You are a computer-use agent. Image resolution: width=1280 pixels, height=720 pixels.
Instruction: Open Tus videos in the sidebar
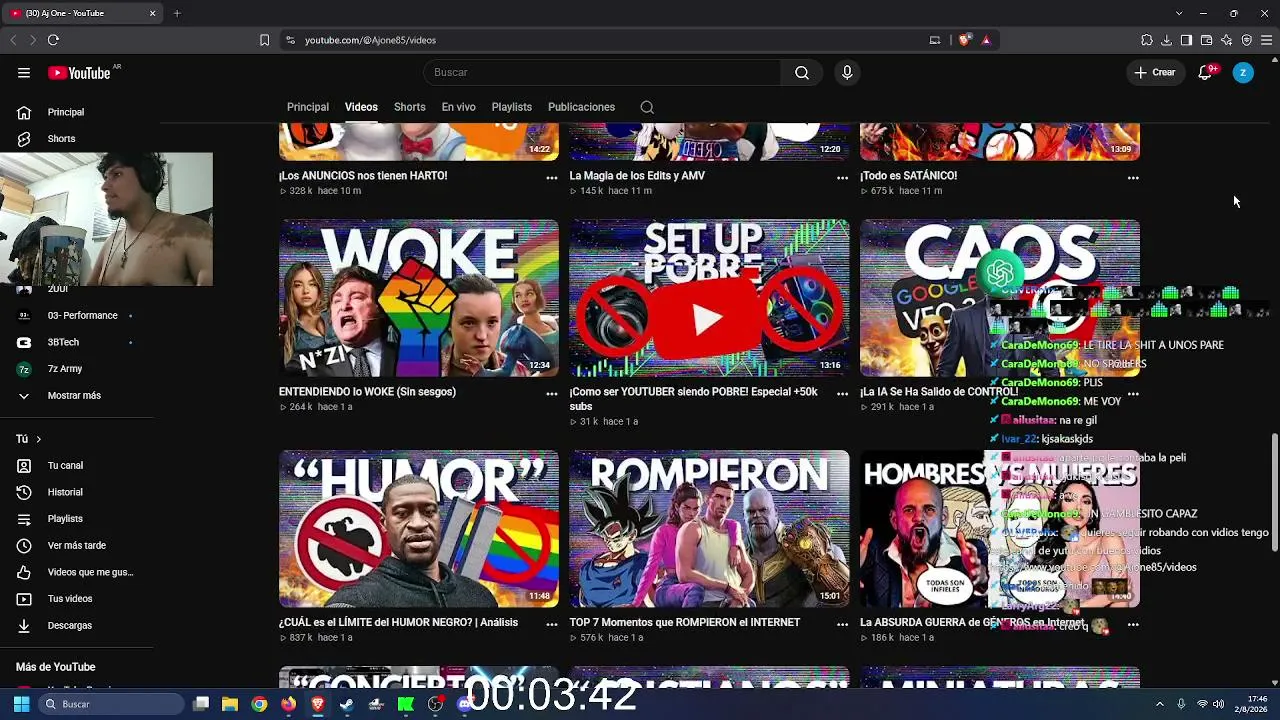tap(70, 599)
